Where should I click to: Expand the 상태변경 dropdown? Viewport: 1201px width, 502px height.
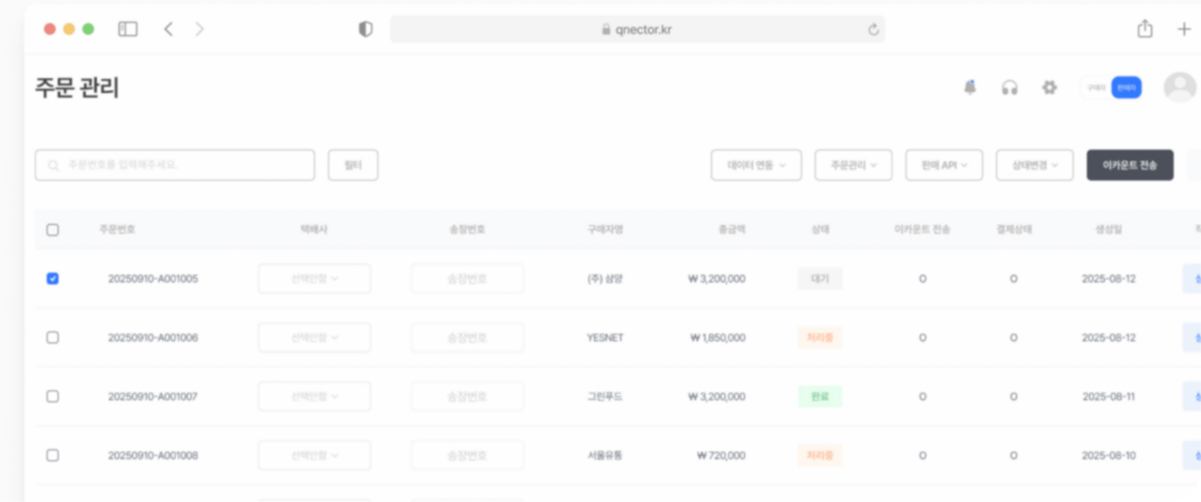point(1035,165)
